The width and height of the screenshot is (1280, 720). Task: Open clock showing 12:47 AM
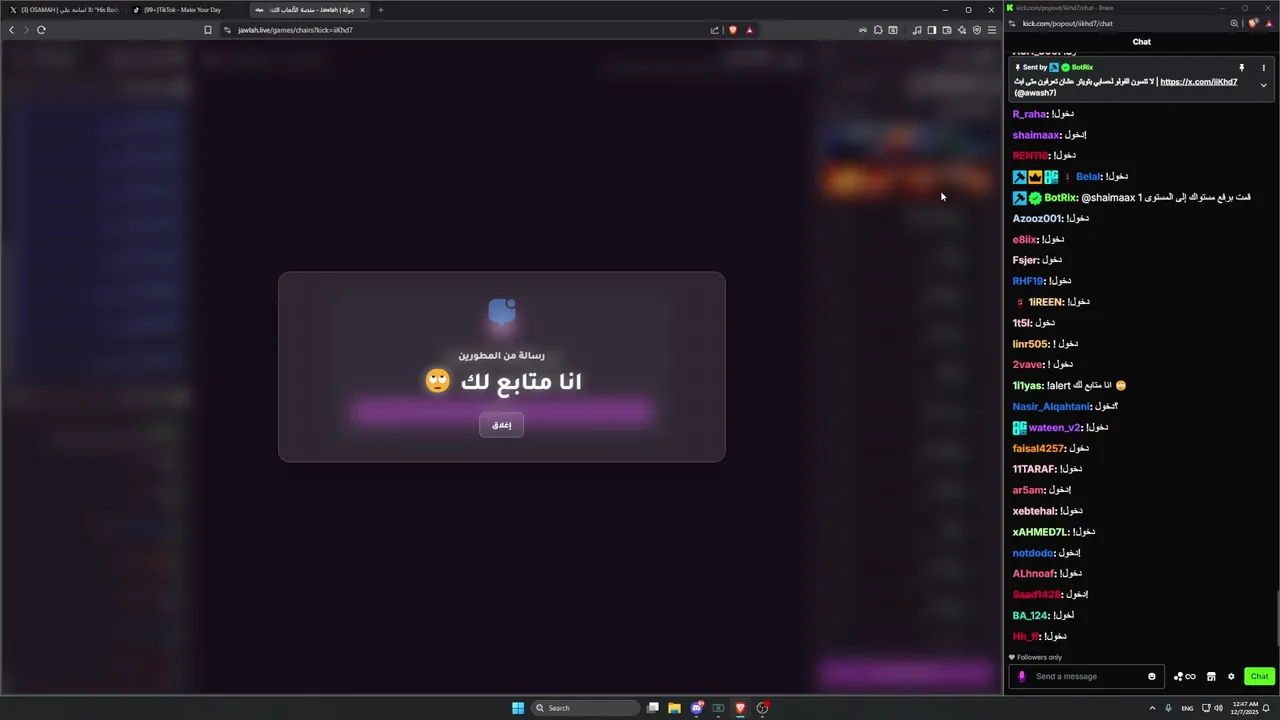1244,708
